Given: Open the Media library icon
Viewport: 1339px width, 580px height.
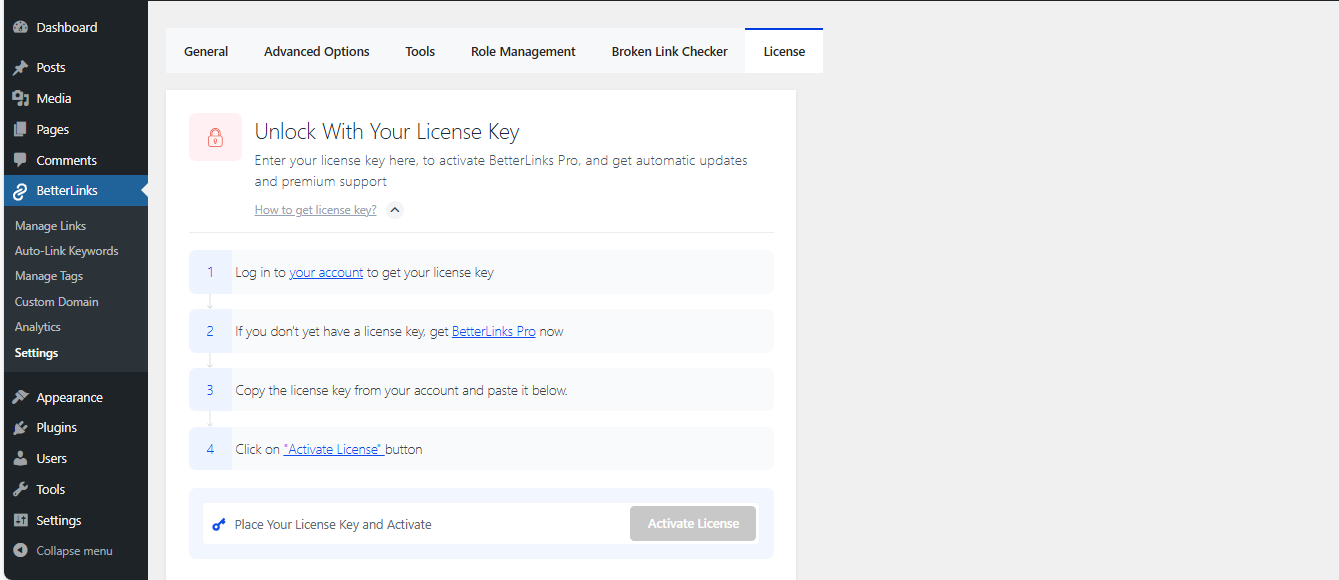Looking at the screenshot, I should [22, 98].
